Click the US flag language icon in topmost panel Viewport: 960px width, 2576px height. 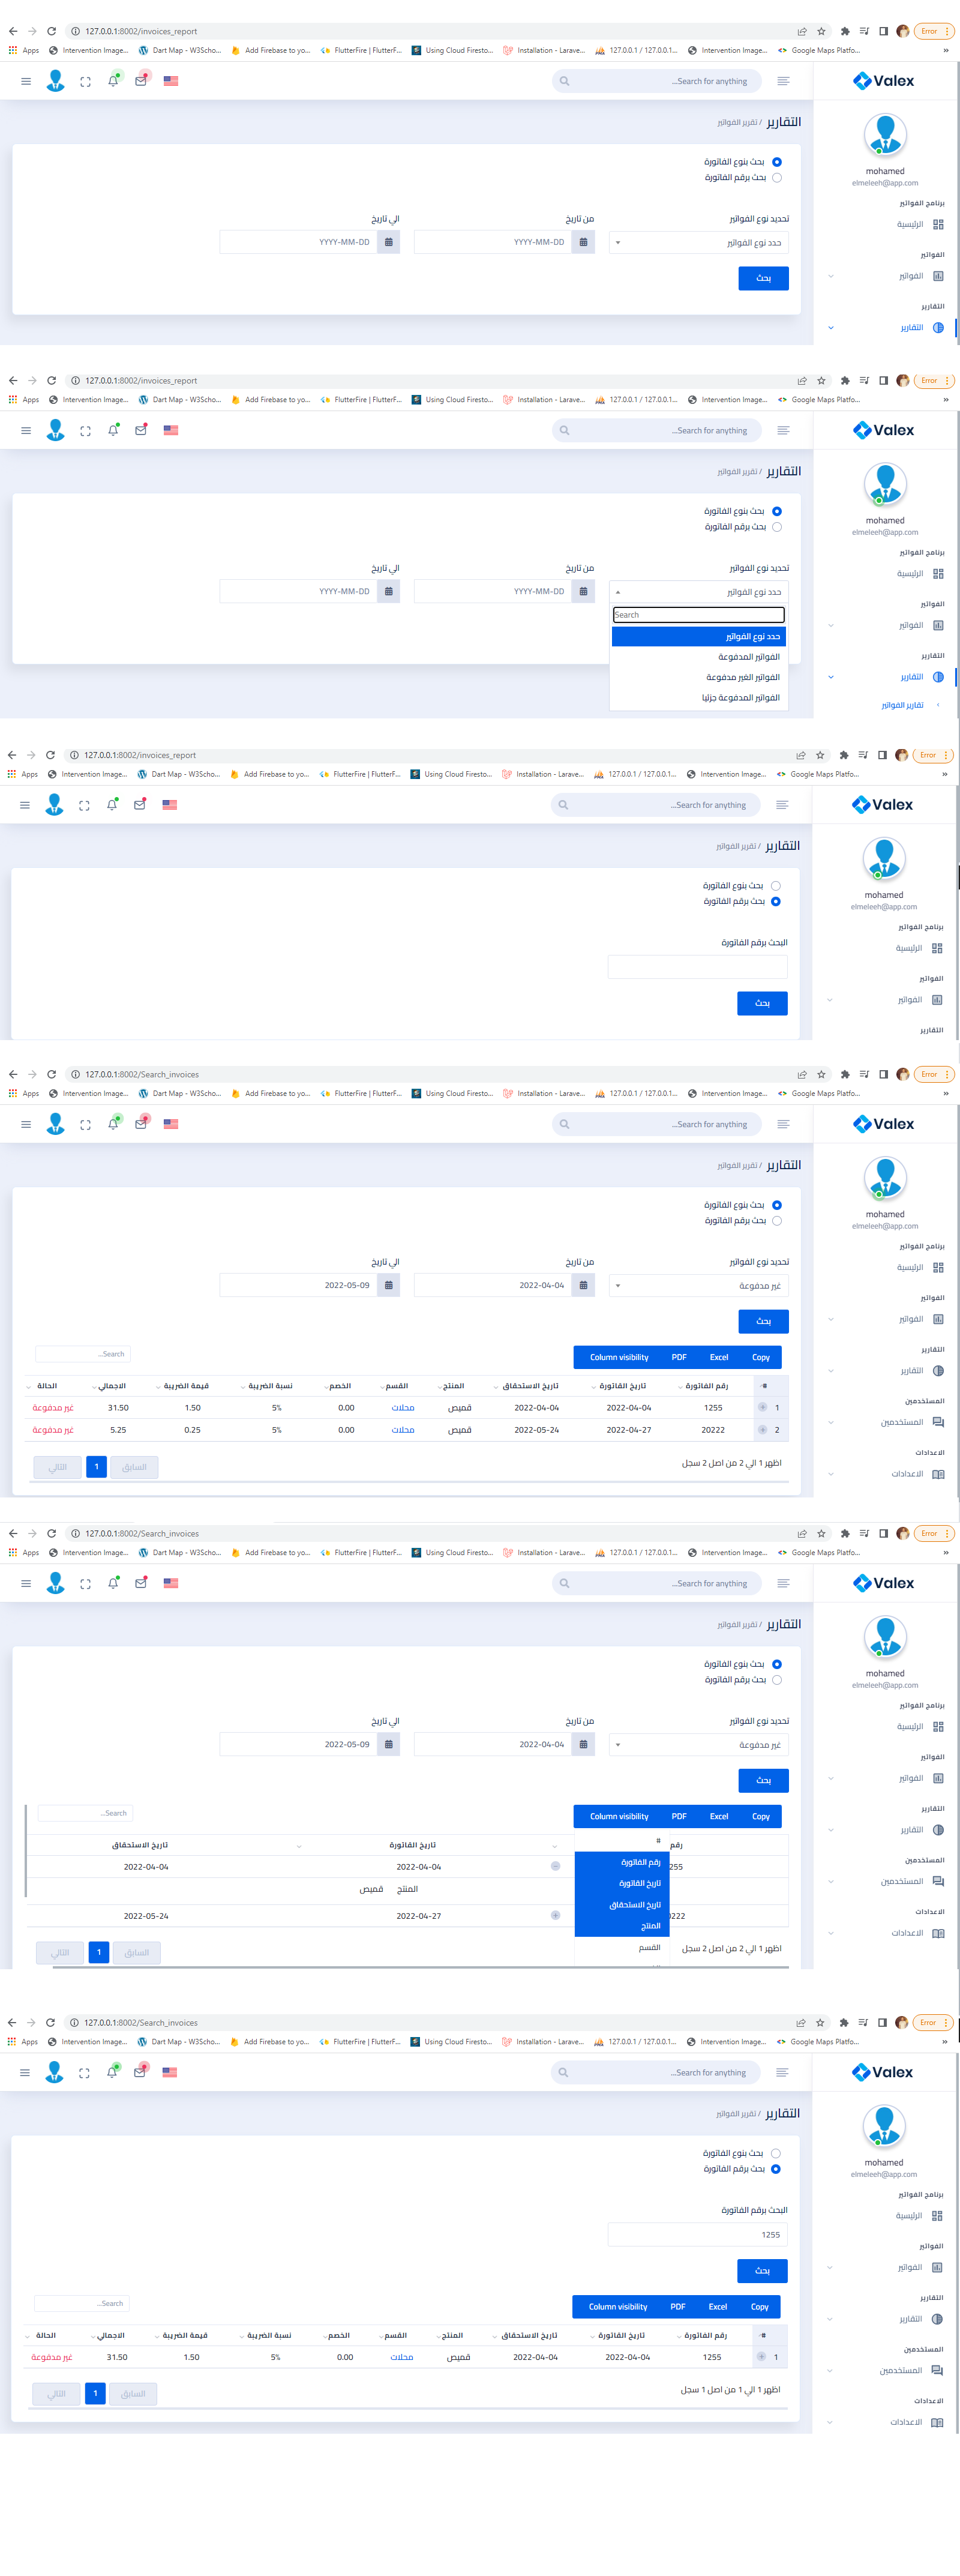(x=171, y=81)
